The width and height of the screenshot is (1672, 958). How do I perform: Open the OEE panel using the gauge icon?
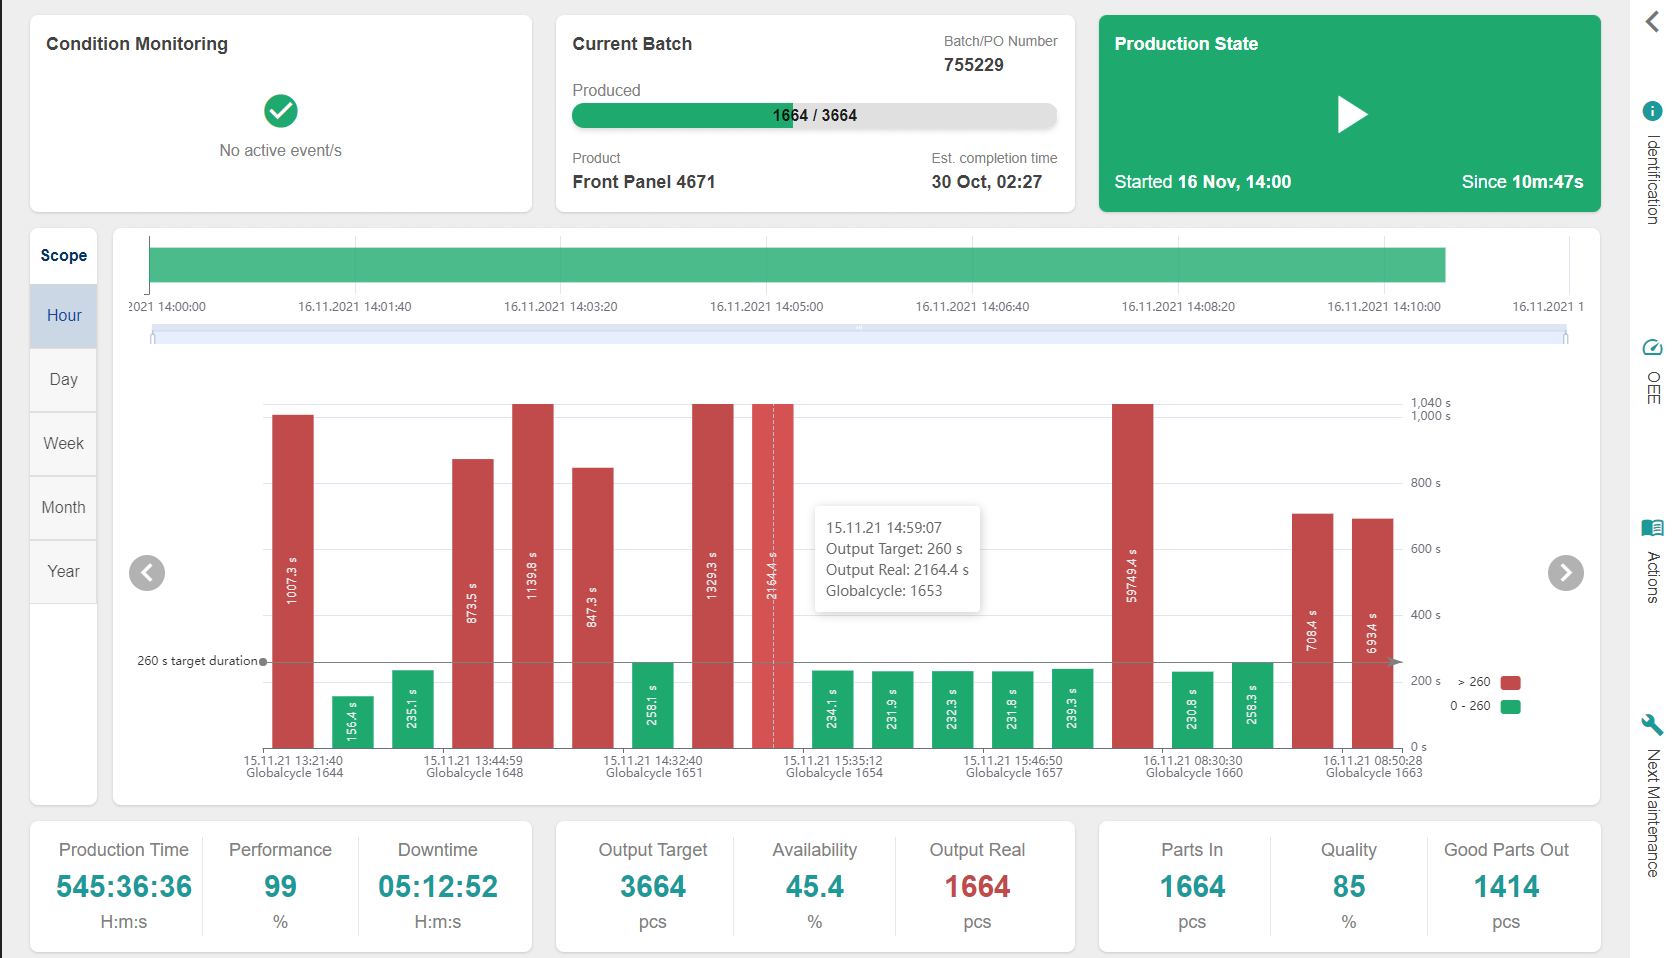1652,348
